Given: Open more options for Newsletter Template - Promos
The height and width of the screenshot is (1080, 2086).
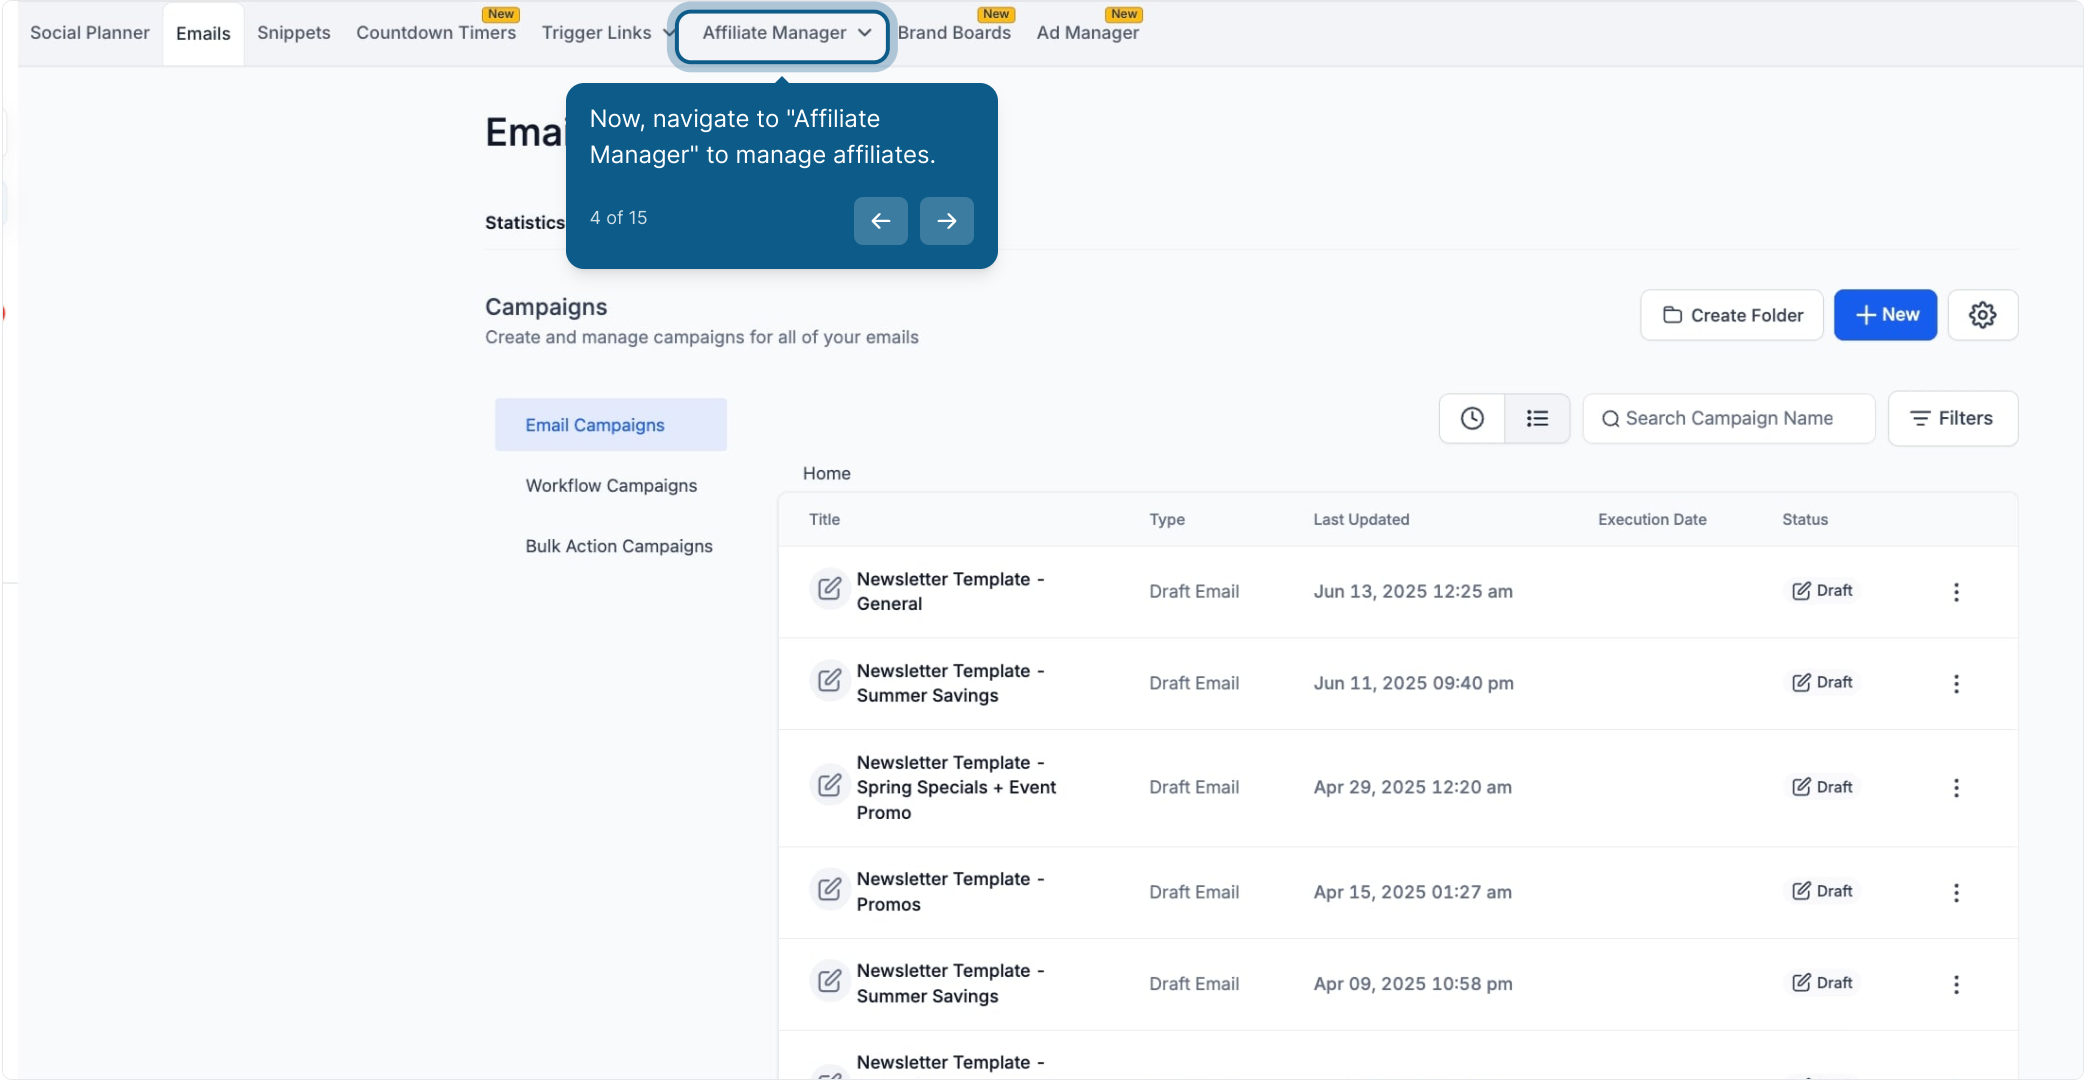Looking at the screenshot, I should 1956,893.
